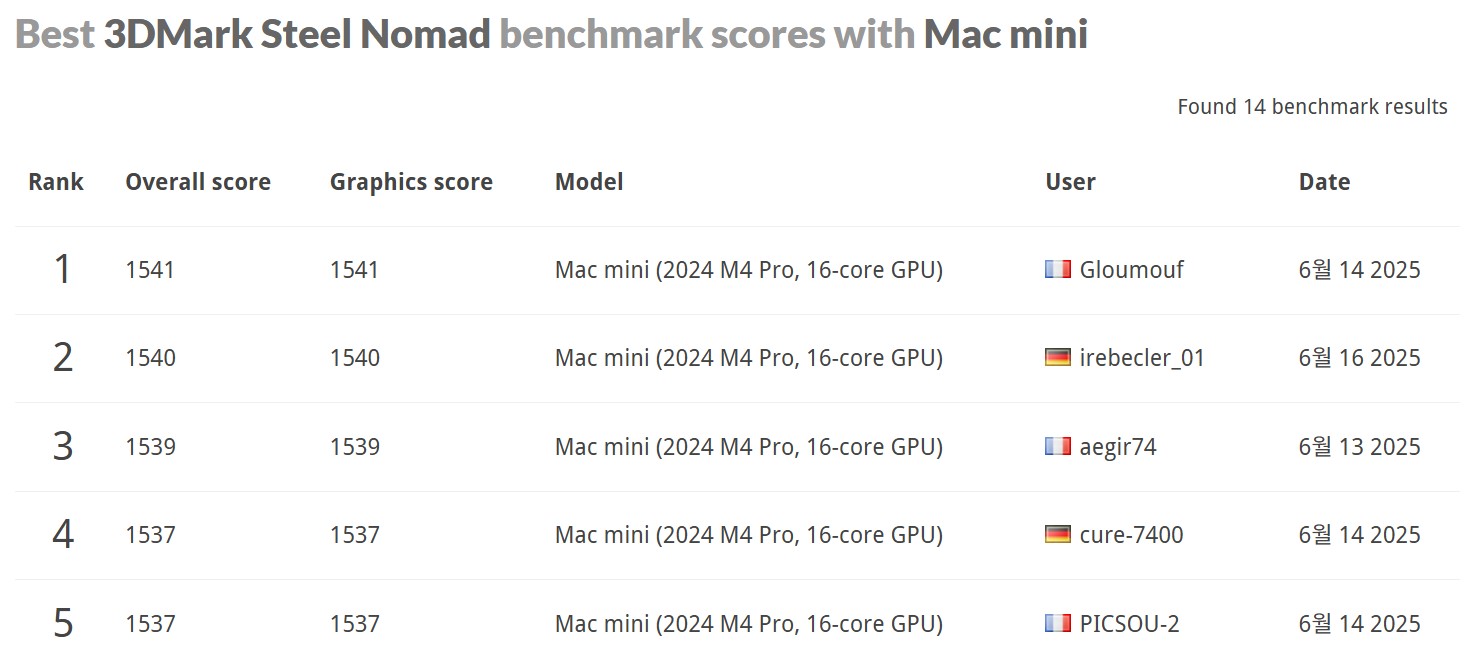Viewport: 1465px width, 670px height.
Task: Click the German flag next to irebecler_01
Action: coord(1058,357)
